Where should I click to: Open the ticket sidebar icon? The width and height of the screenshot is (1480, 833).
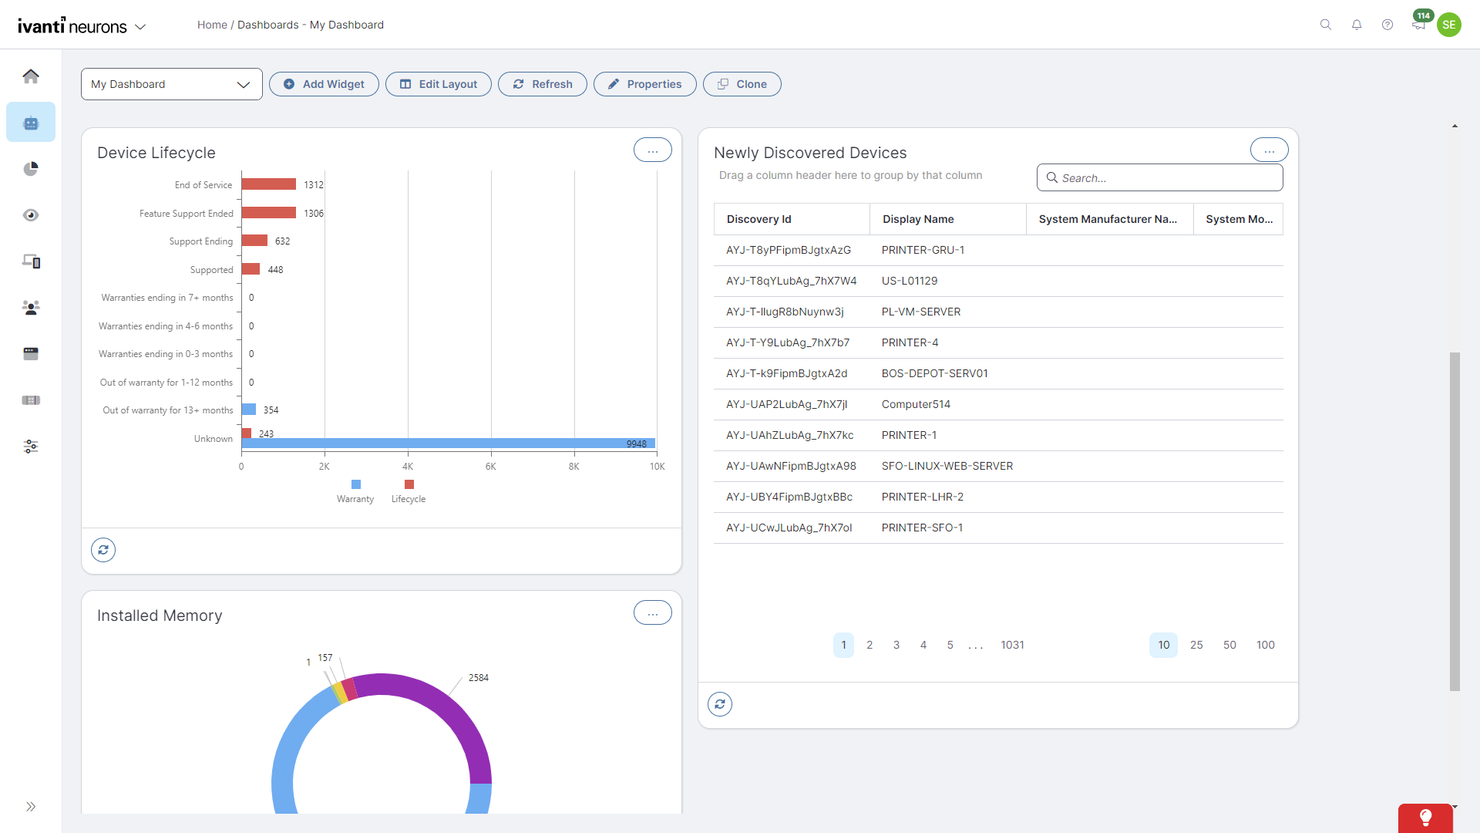tap(31, 400)
